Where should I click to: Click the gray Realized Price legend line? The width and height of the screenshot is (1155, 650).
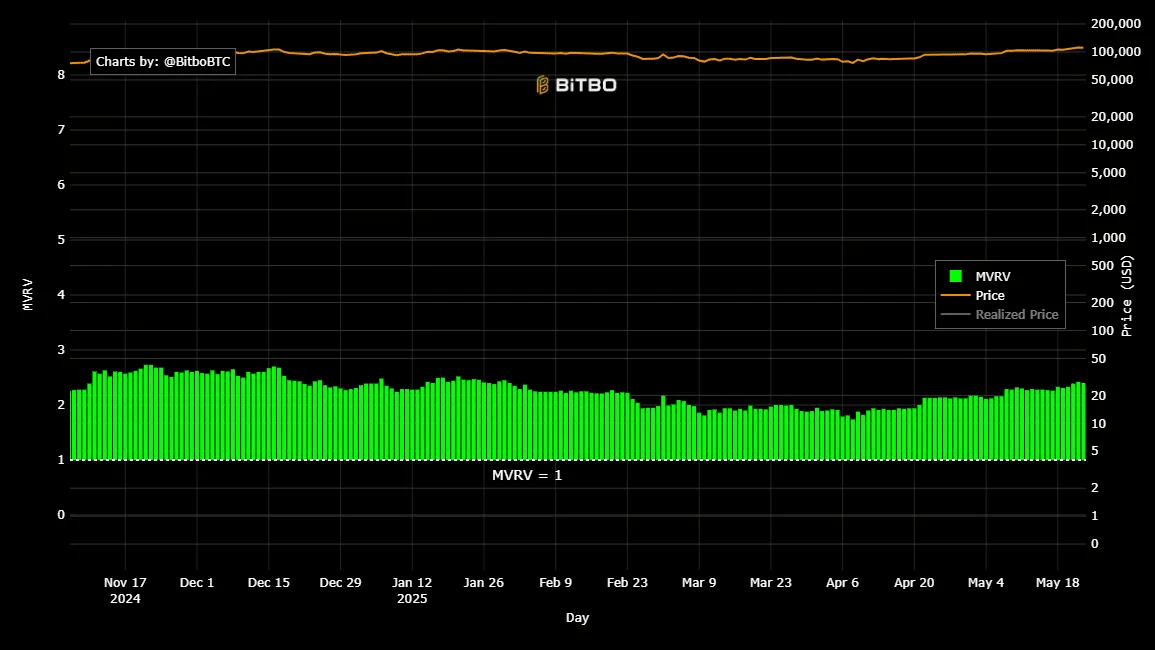955,315
